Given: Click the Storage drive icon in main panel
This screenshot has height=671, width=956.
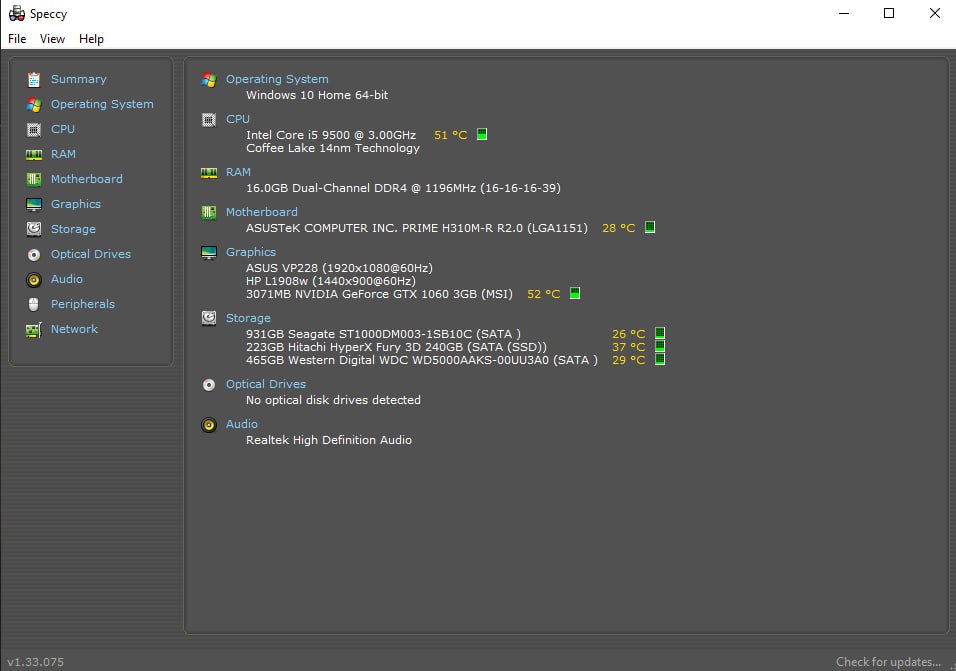Looking at the screenshot, I should pyautogui.click(x=209, y=318).
